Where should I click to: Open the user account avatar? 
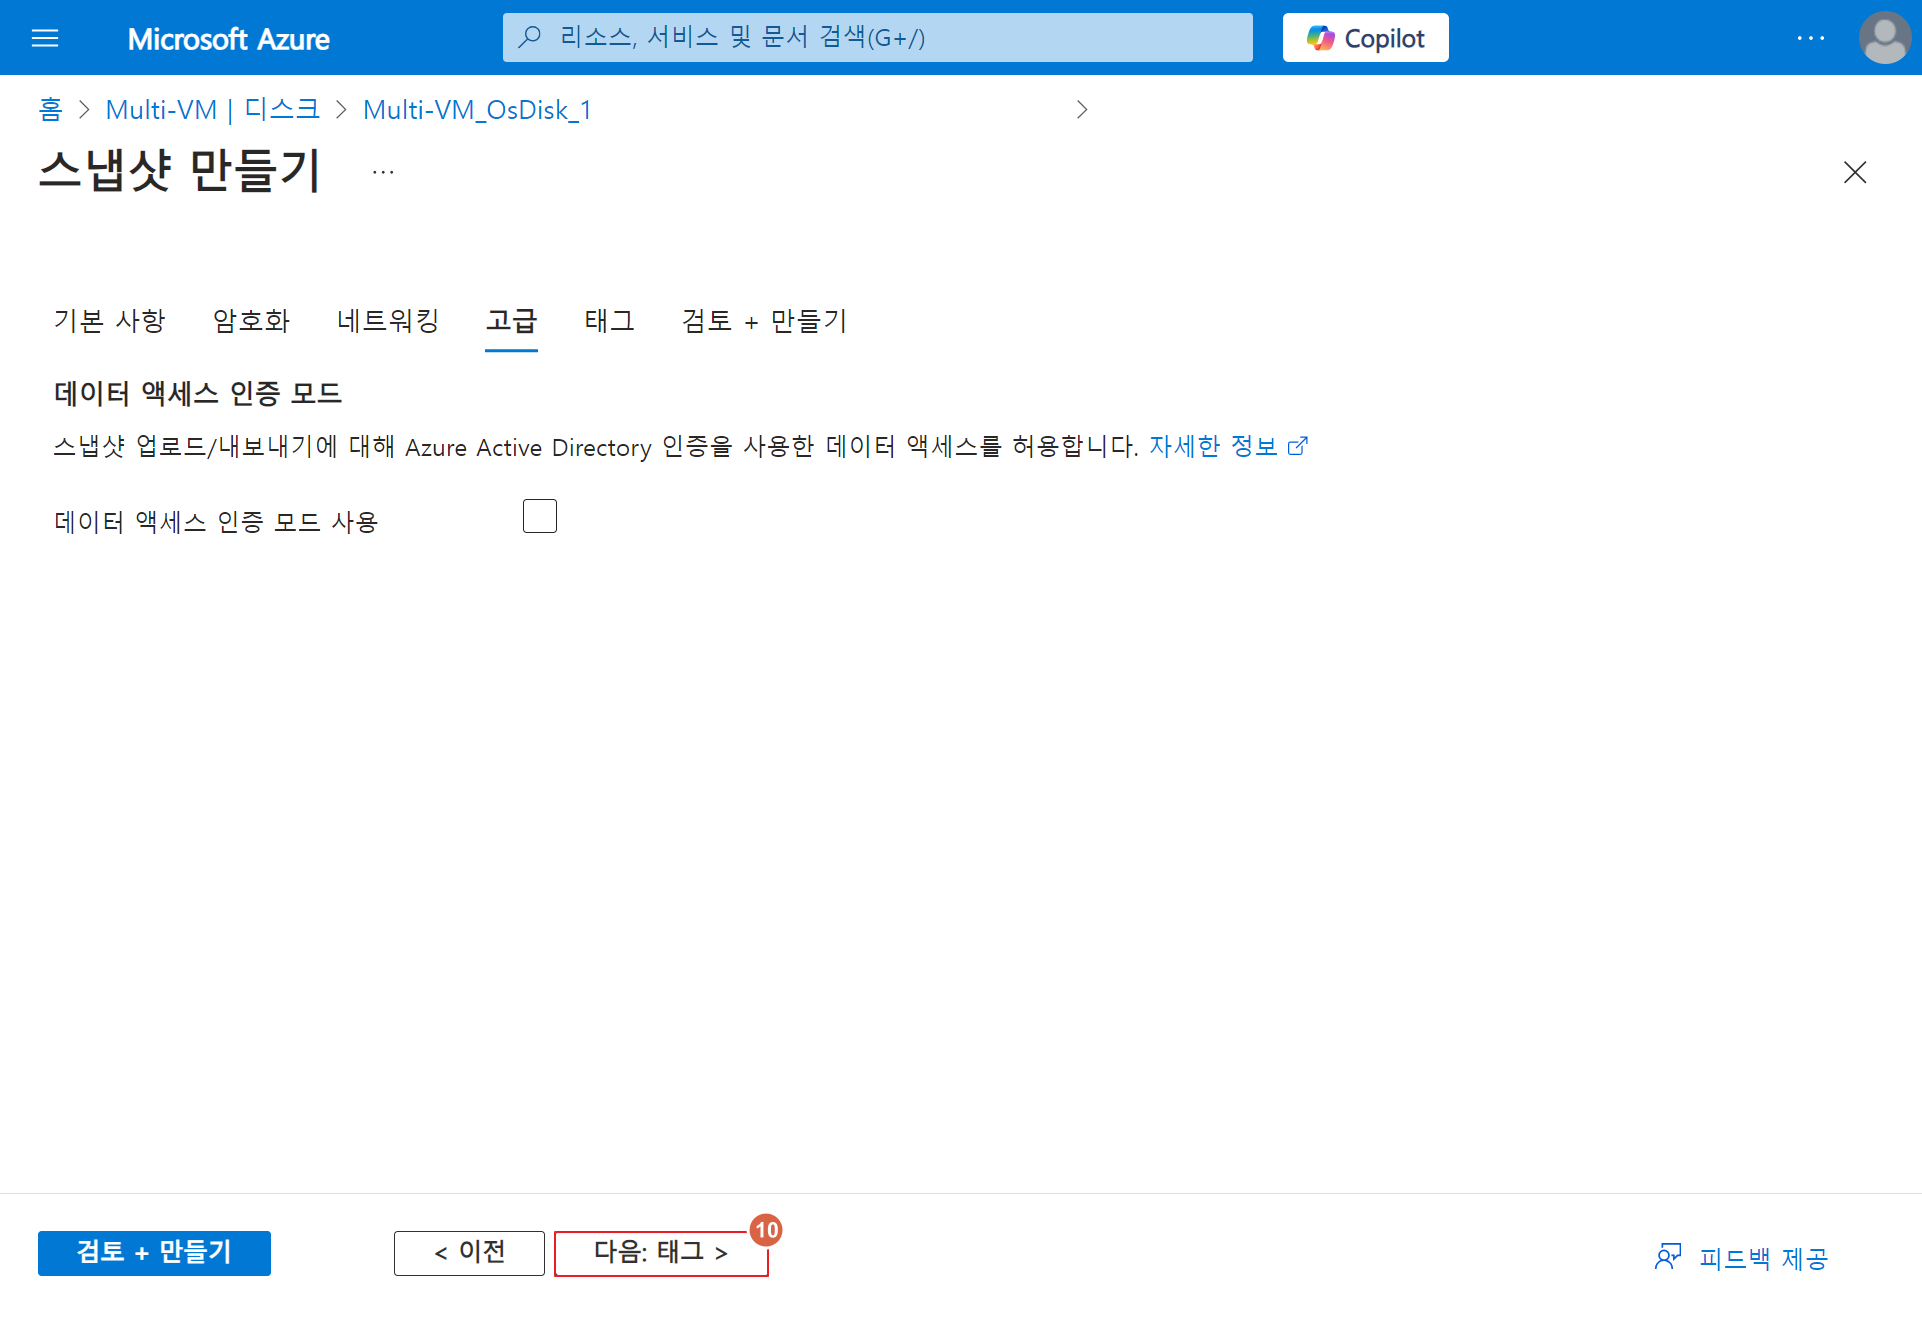coord(1884,38)
